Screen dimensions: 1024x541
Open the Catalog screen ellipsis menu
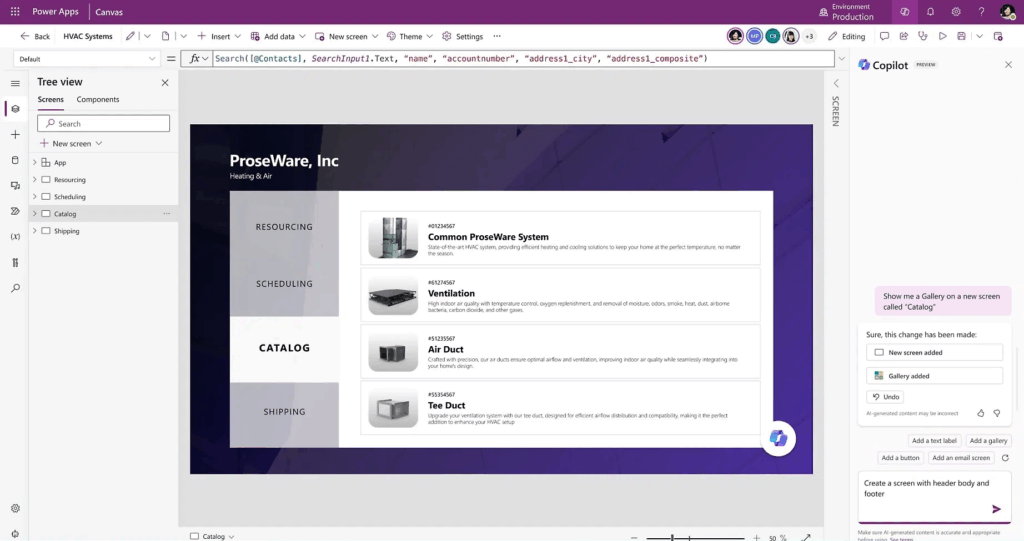click(x=167, y=214)
